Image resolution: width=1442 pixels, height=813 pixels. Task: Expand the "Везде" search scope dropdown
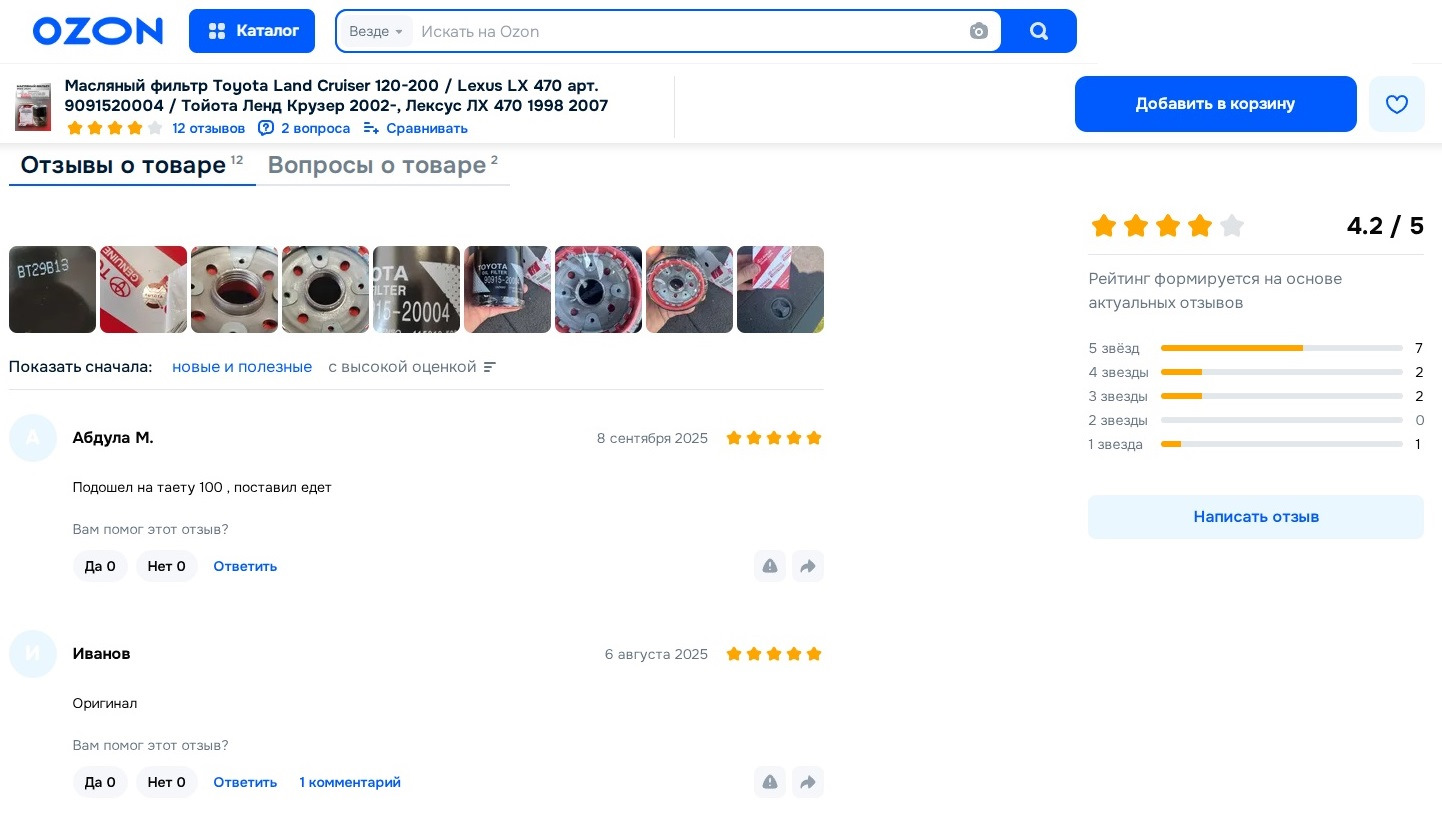[x=376, y=31]
